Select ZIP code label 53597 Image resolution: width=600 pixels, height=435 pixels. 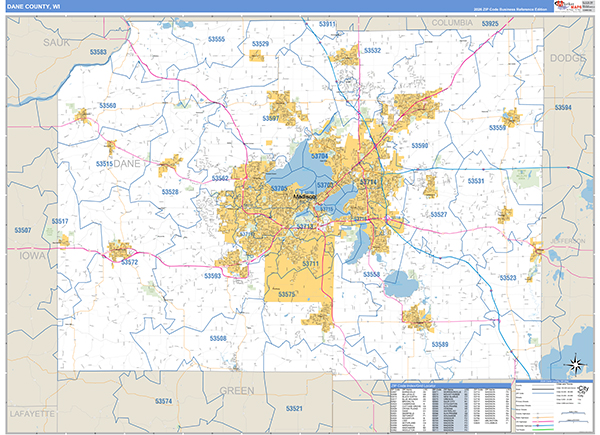click(x=271, y=118)
